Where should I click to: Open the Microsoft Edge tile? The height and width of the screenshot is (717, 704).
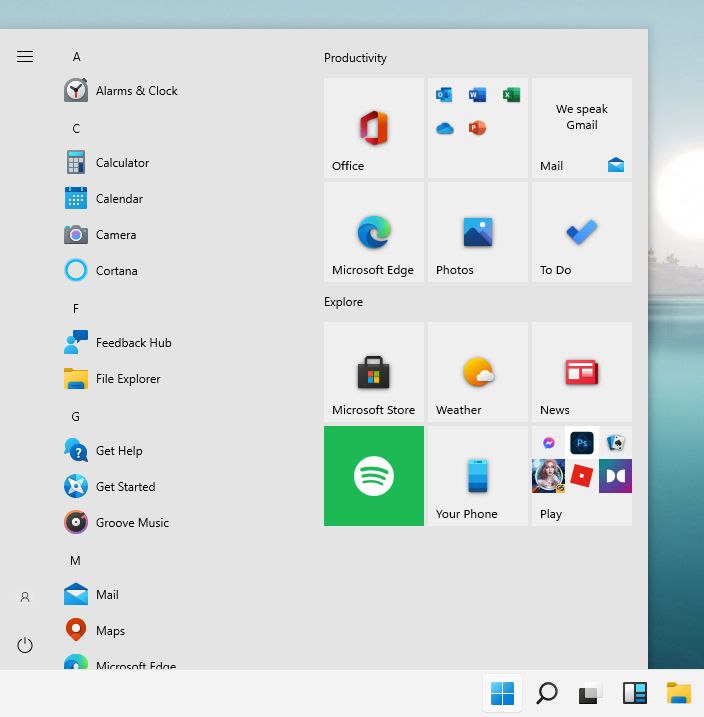click(373, 232)
